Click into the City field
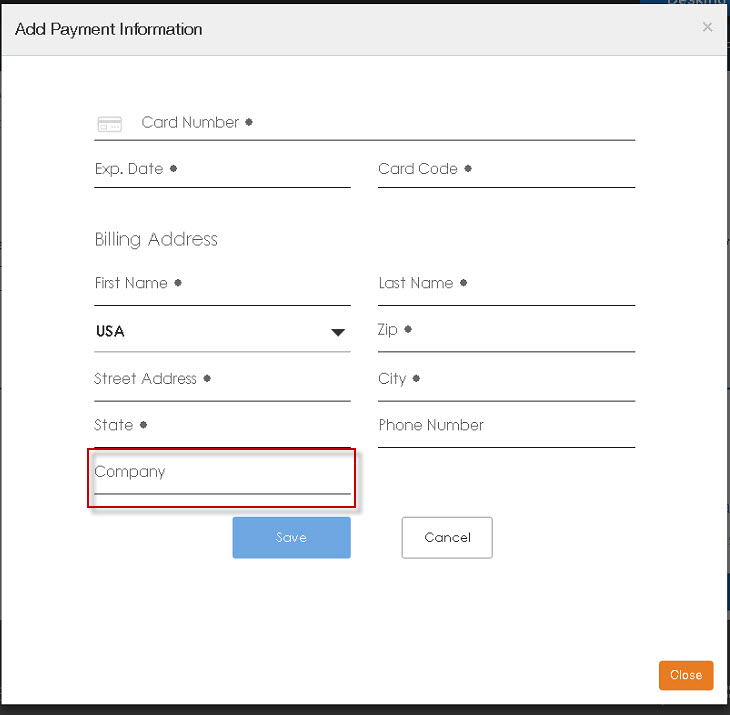The height and width of the screenshot is (715, 730). click(506, 380)
